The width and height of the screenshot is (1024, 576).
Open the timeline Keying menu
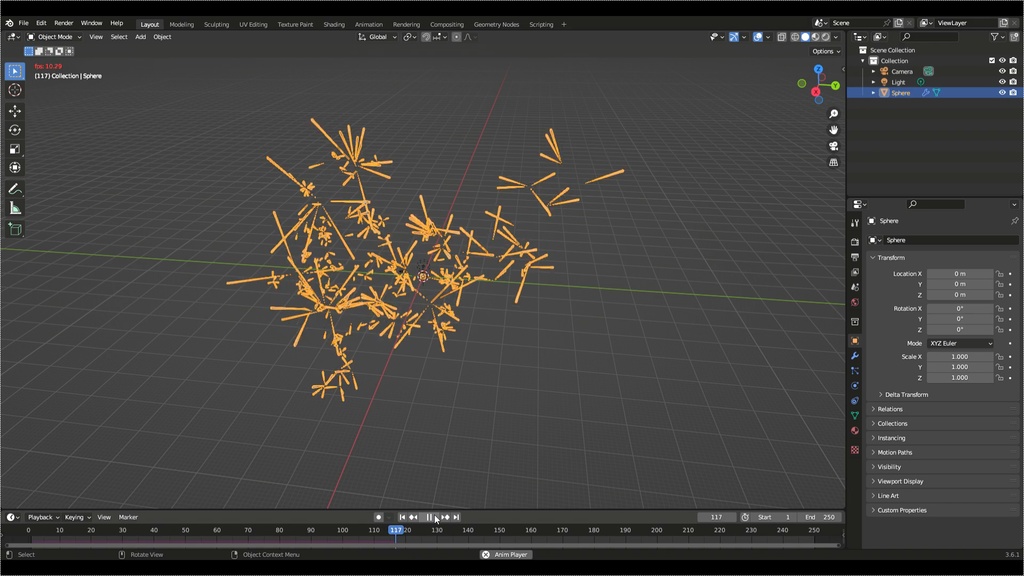pyautogui.click(x=77, y=517)
